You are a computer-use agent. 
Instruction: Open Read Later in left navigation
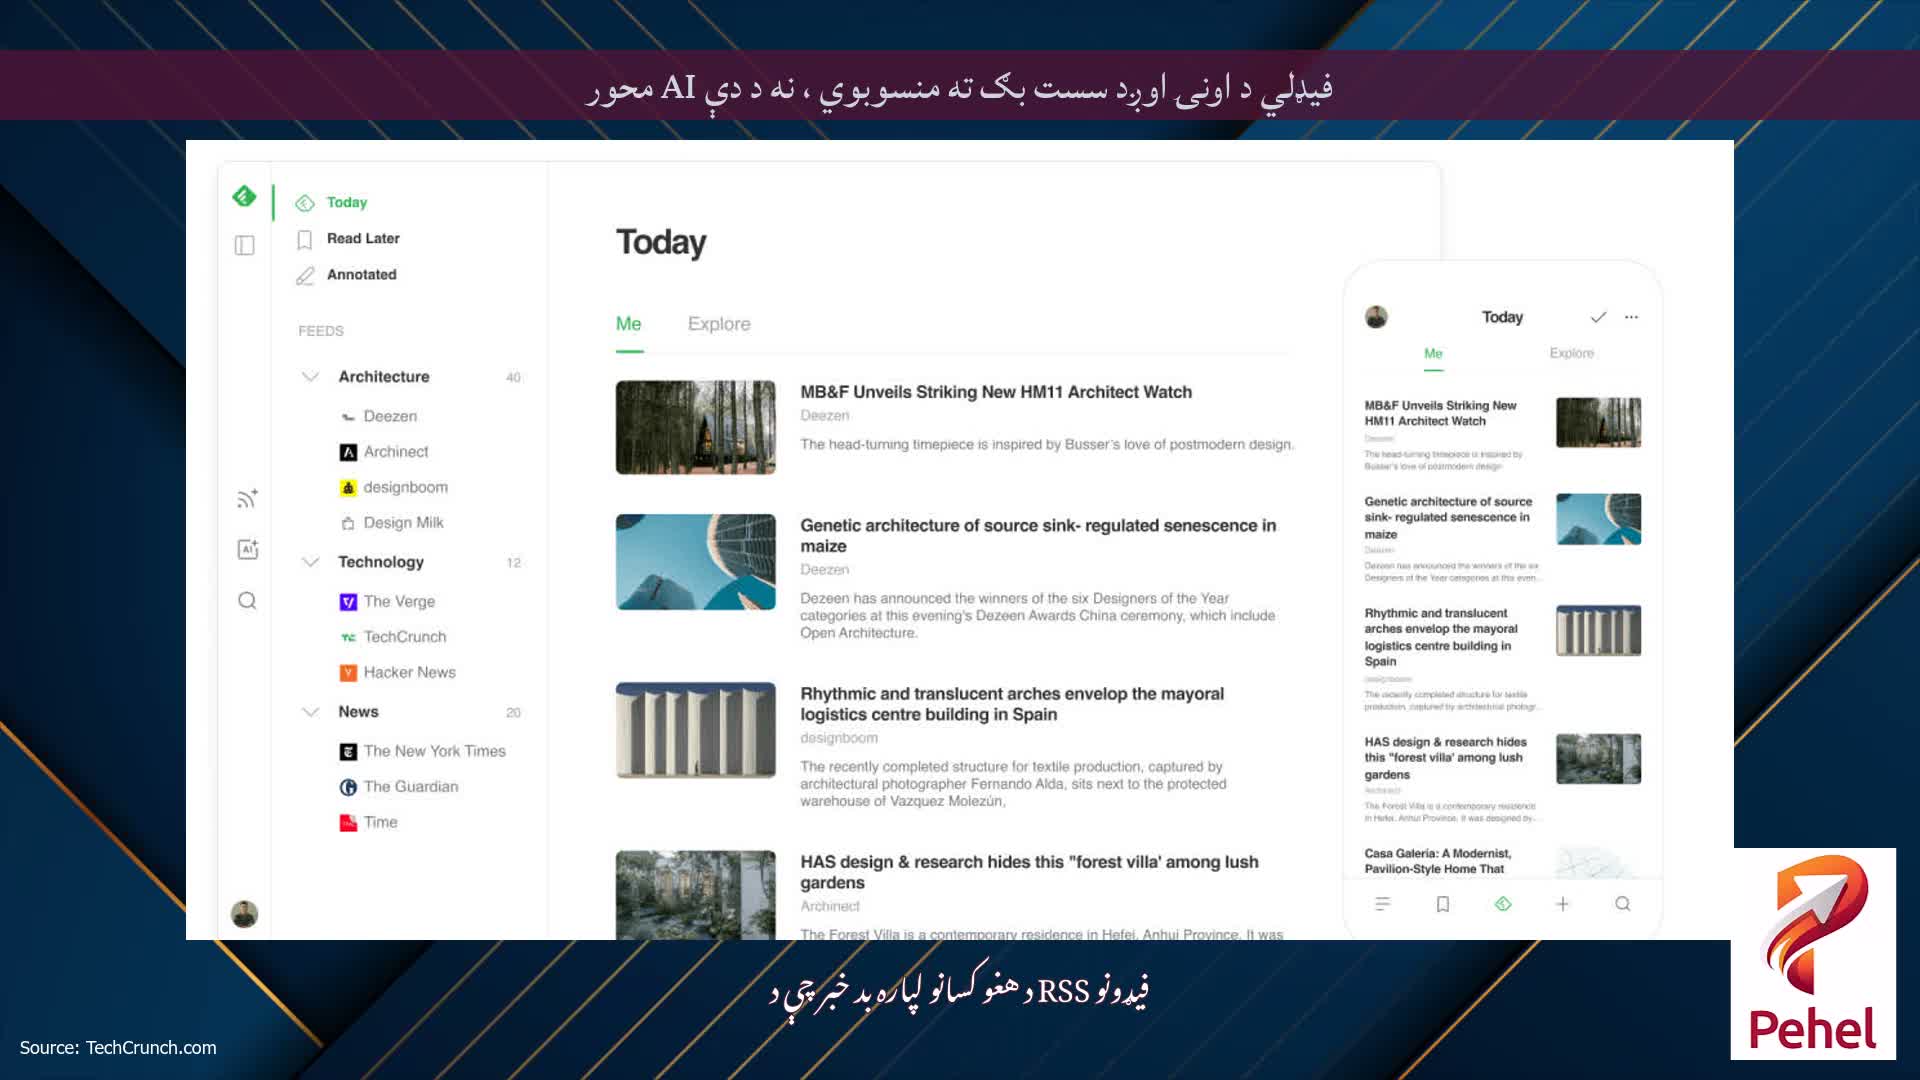[363, 238]
